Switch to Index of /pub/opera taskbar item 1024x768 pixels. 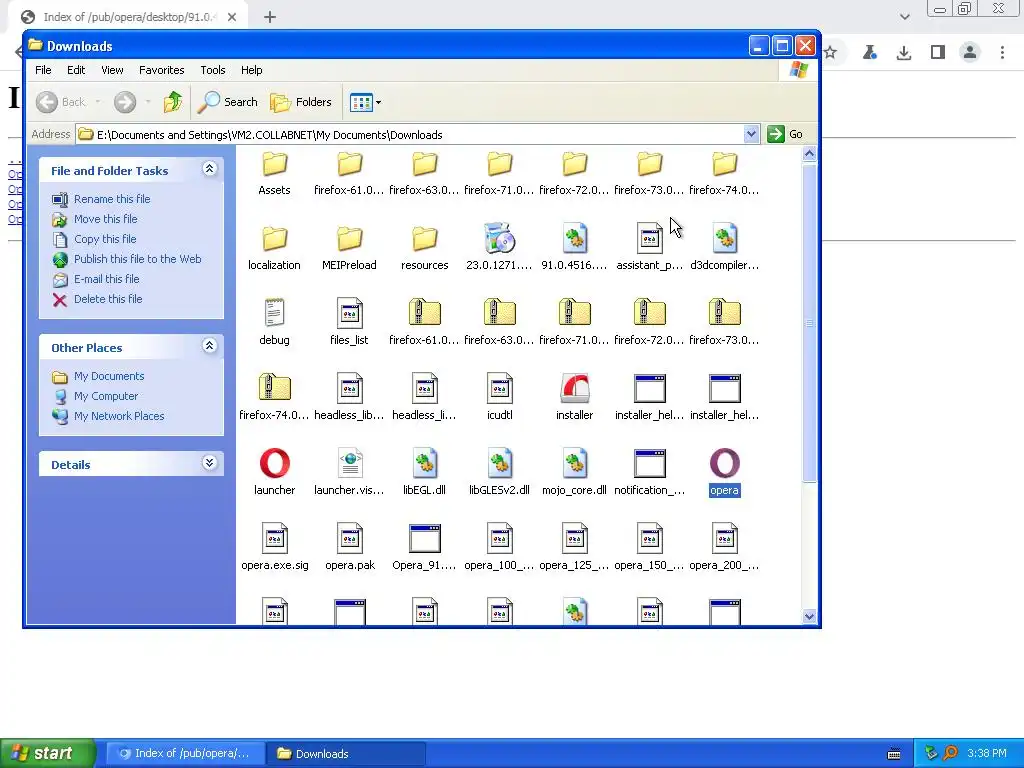coord(185,754)
